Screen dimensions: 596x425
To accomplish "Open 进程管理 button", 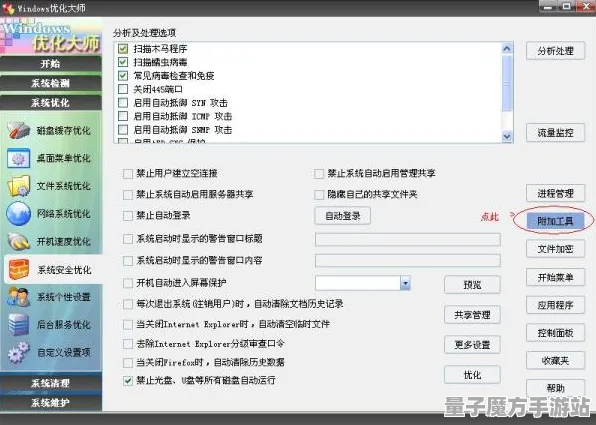I will click(x=555, y=193).
